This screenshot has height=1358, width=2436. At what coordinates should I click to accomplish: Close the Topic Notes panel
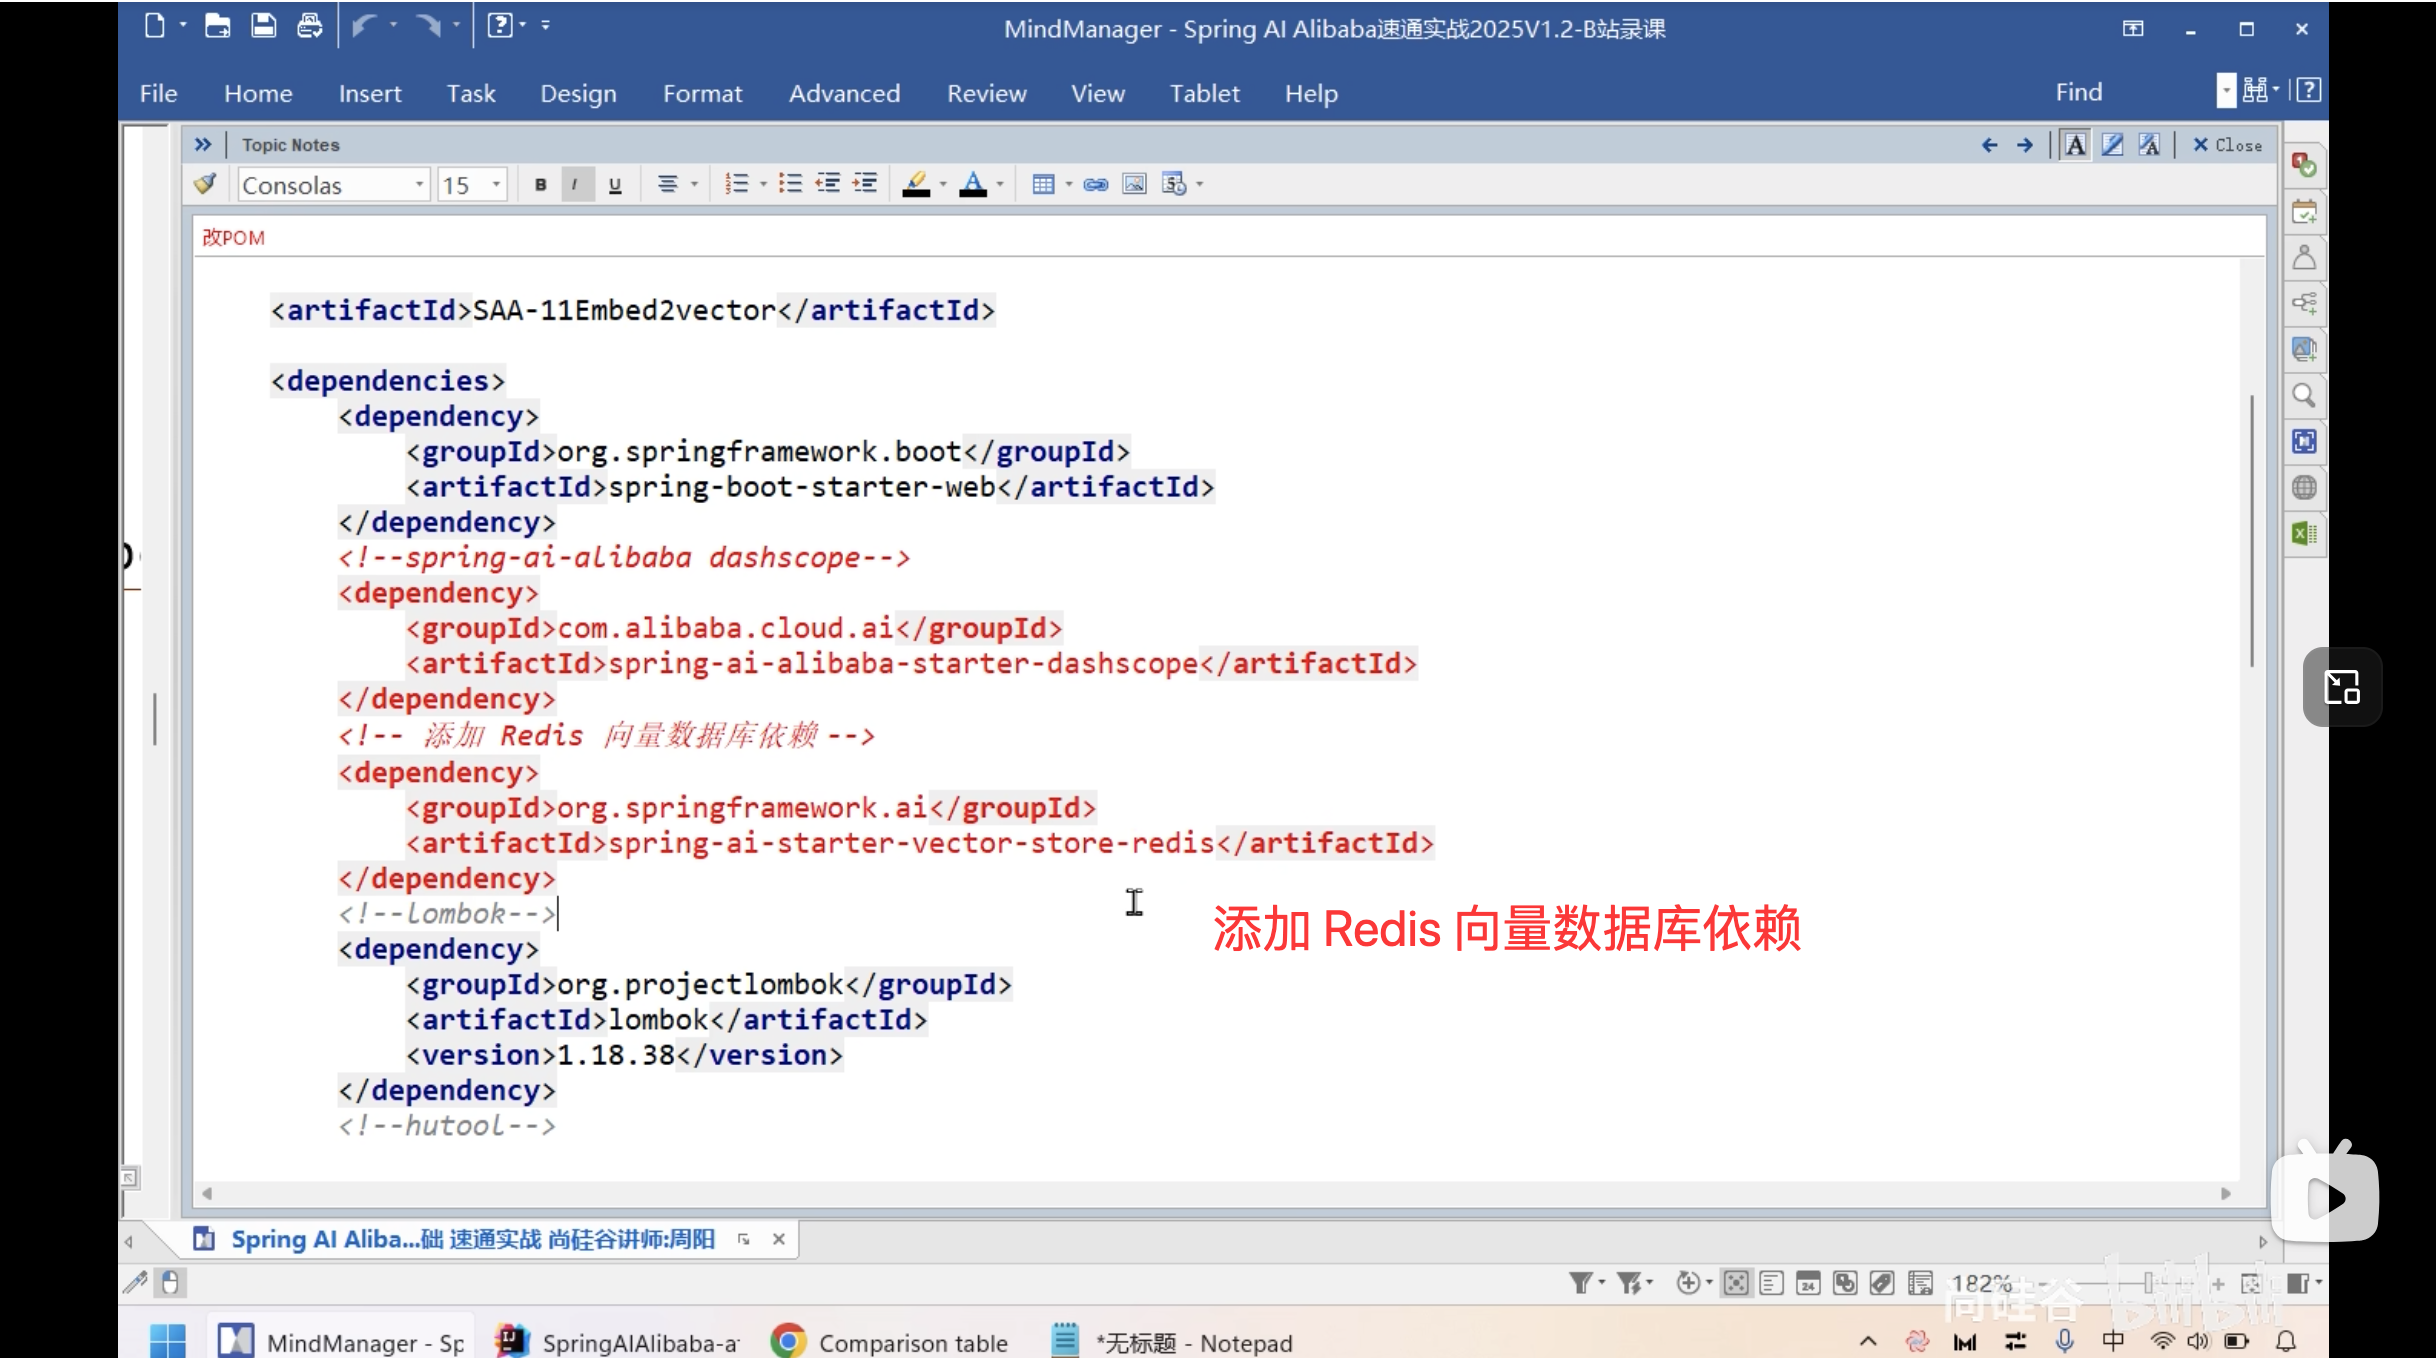coord(2227,145)
